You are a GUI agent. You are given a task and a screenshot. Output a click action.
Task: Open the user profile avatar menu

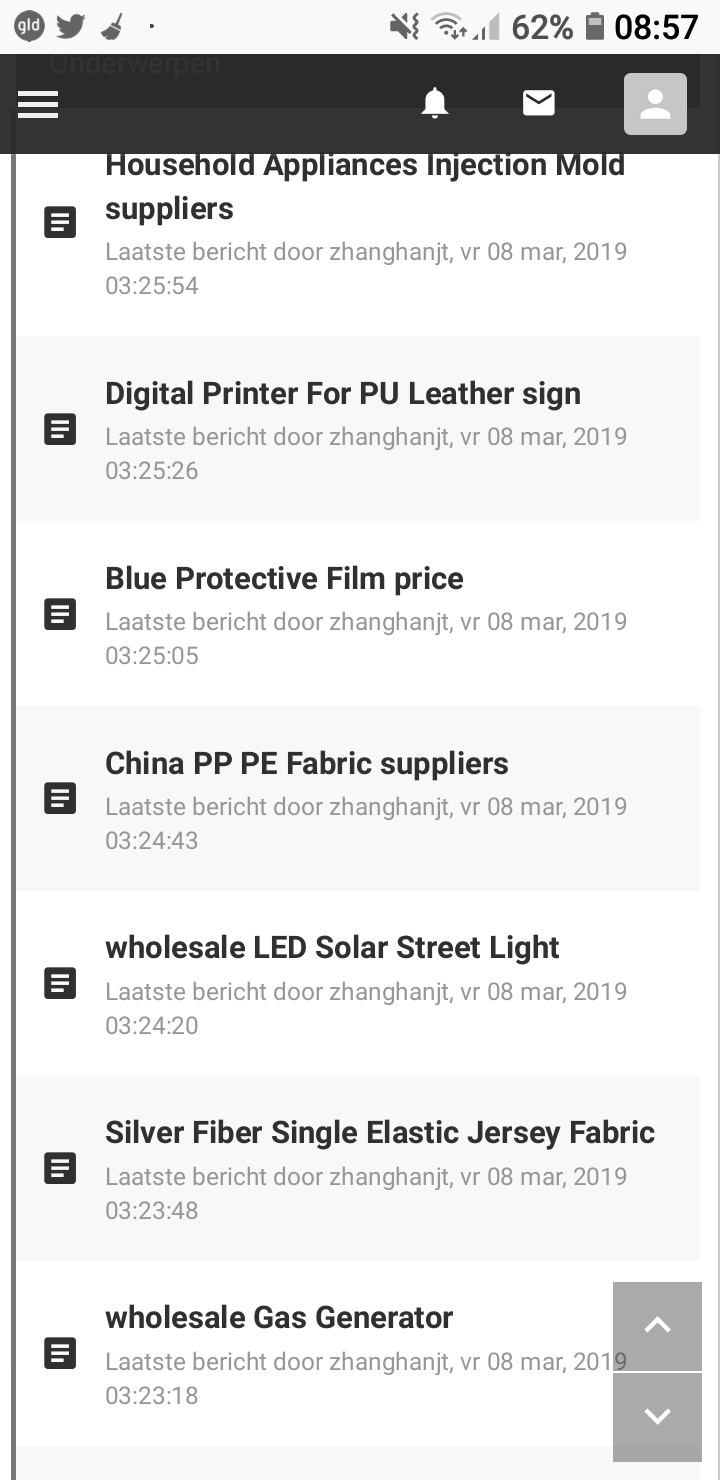(655, 104)
